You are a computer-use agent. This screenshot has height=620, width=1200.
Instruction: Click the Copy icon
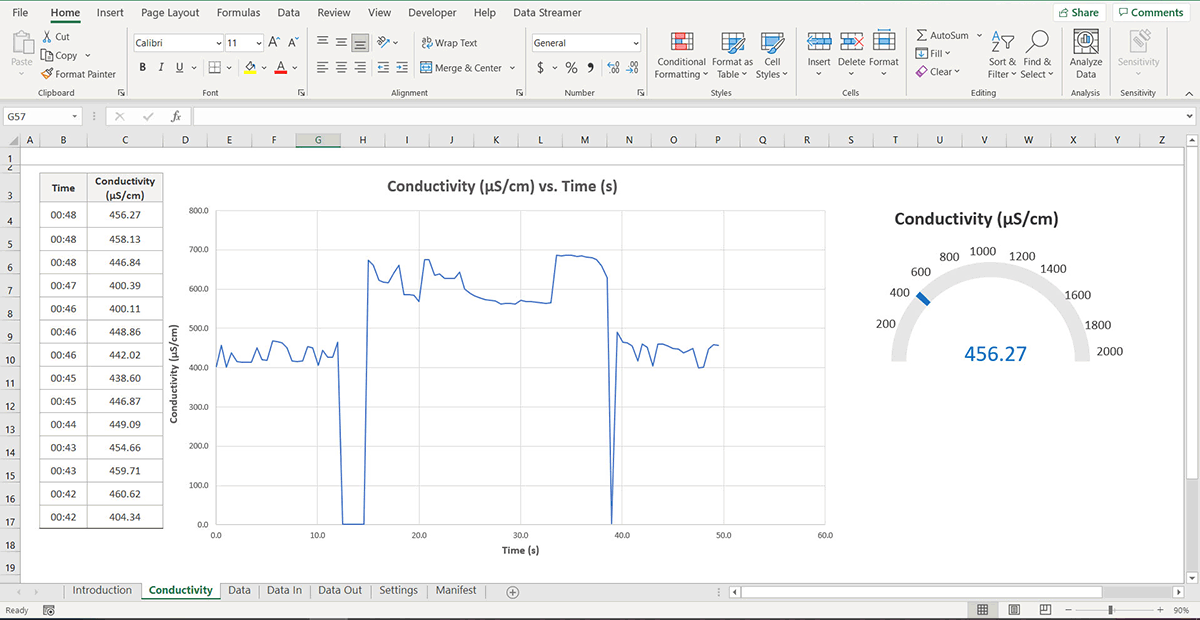46,56
